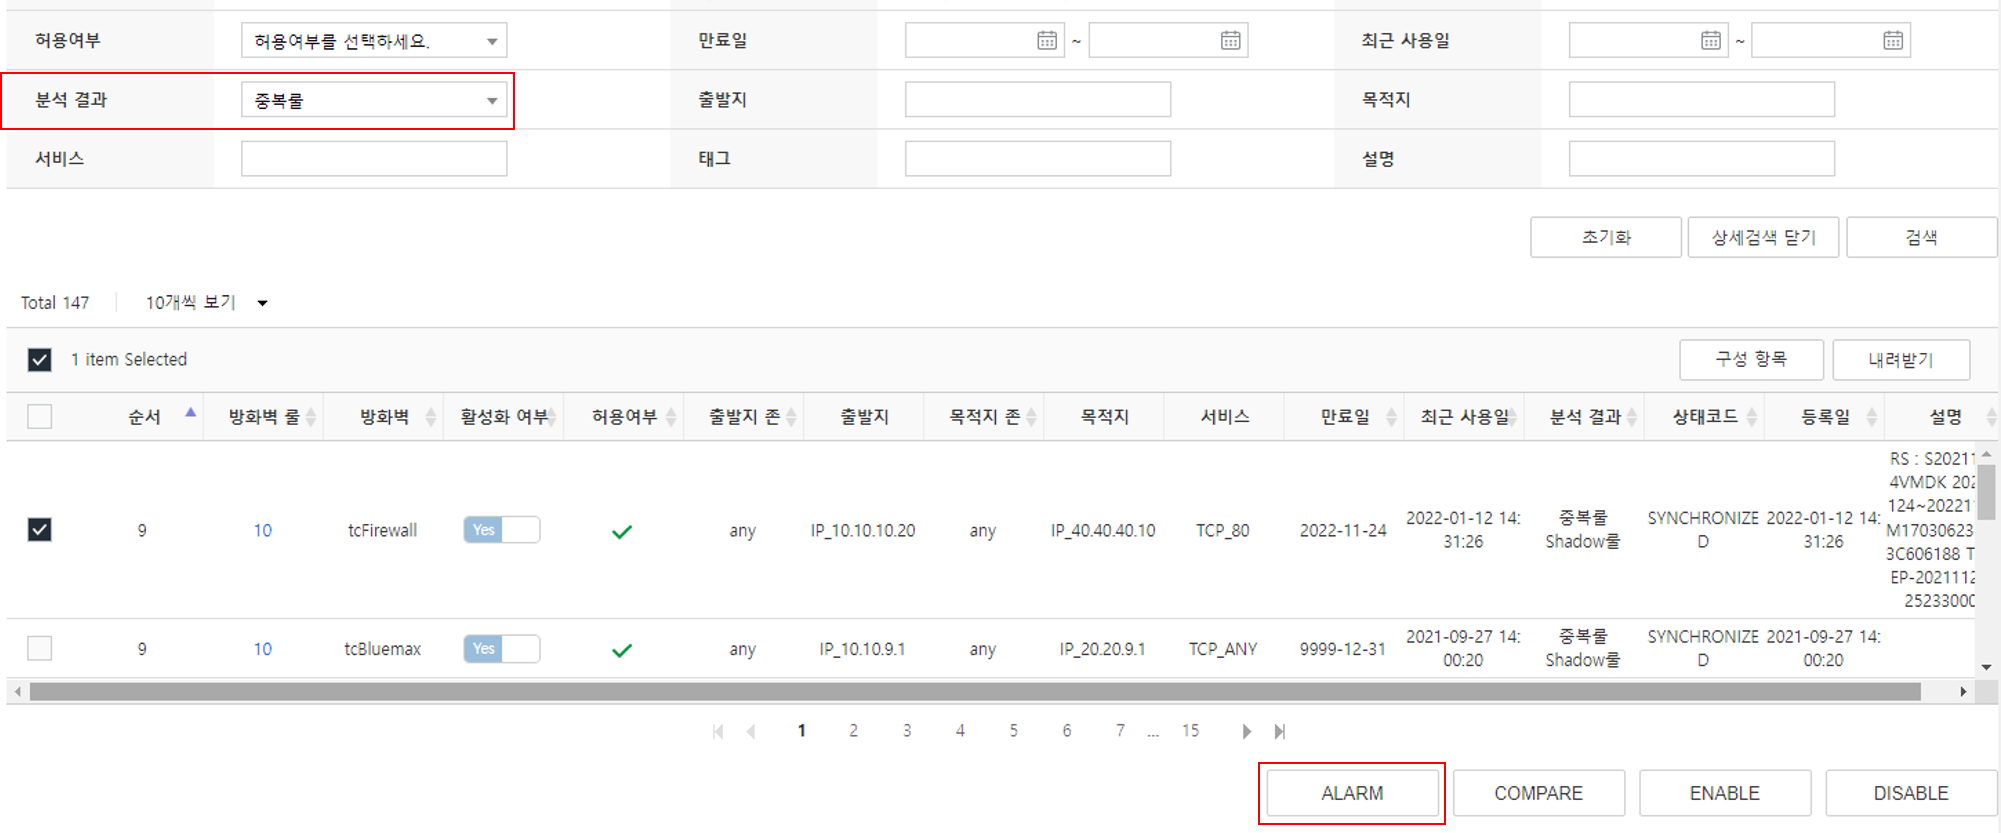The width and height of the screenshot is (2001, 833).
Task: Click the ALARM button
Action: tap(1352, 793)
